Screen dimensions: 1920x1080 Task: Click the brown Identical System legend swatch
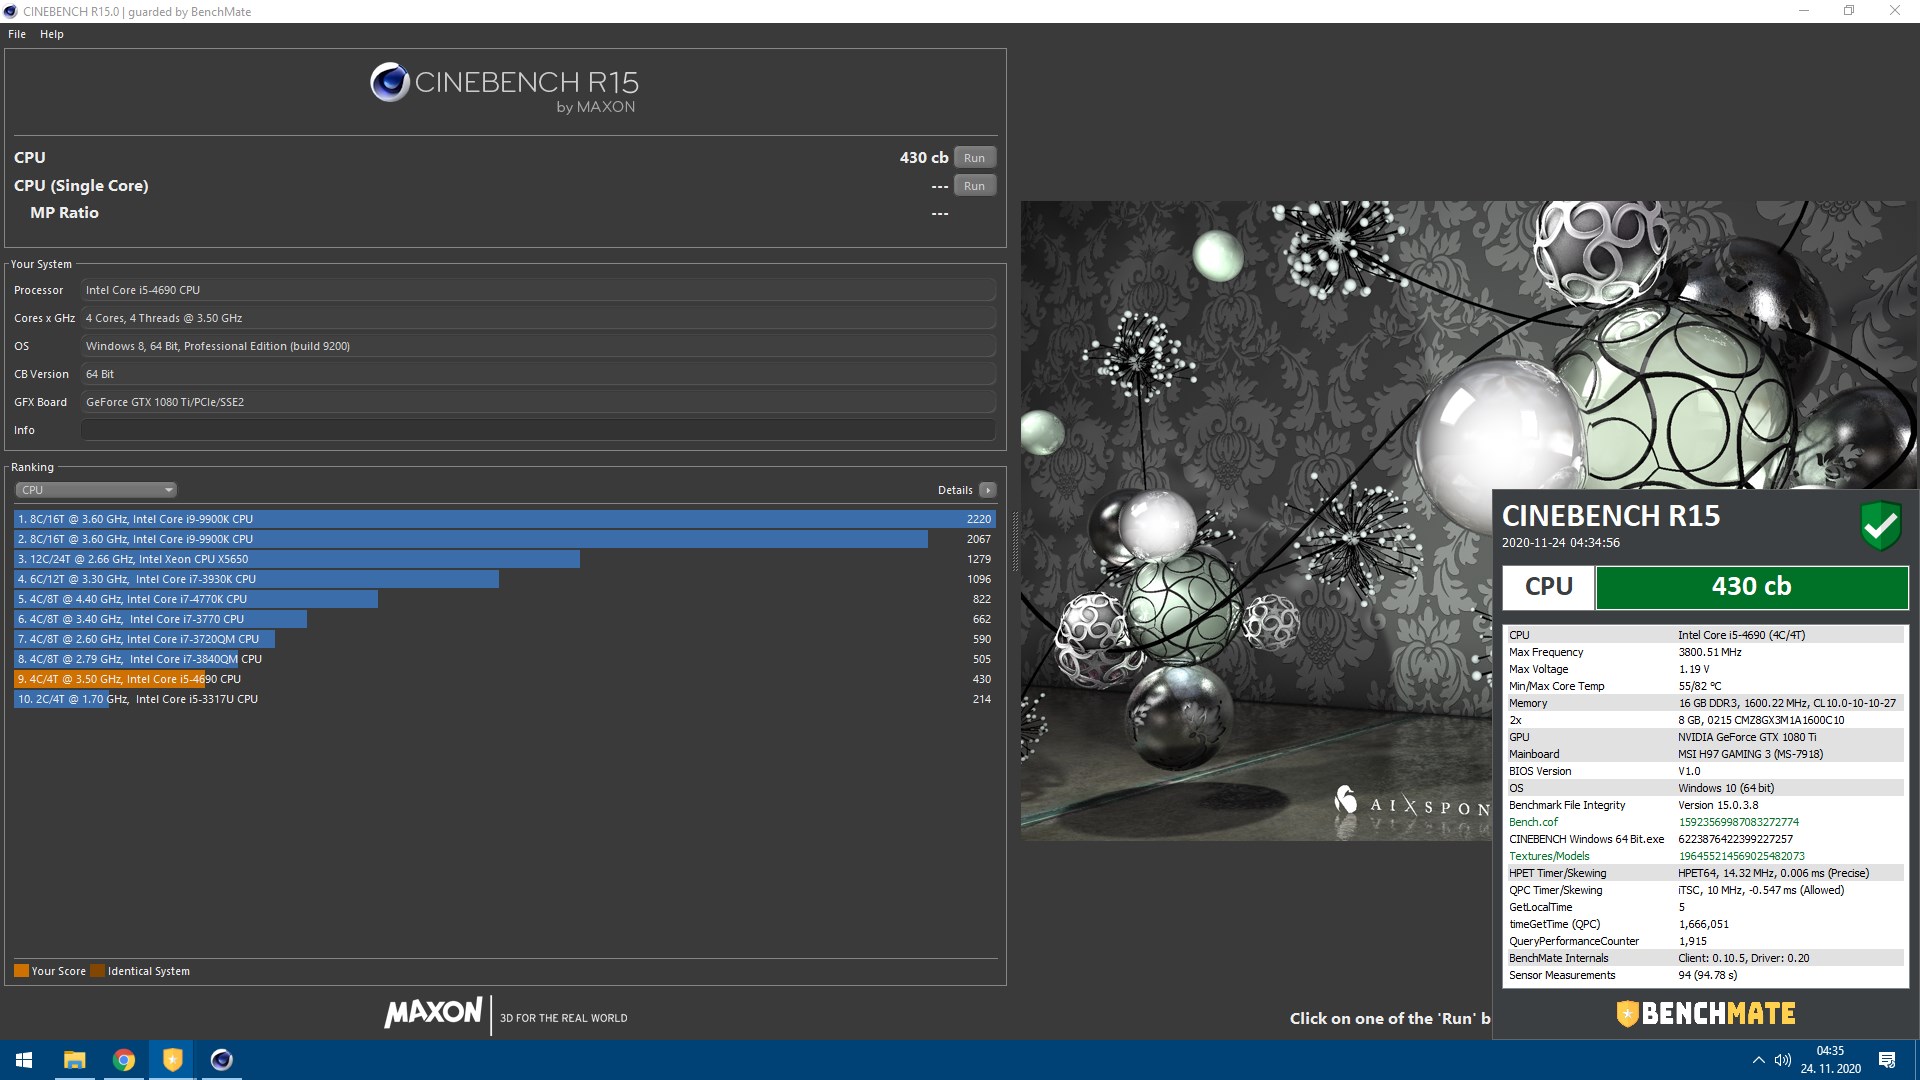97,971
